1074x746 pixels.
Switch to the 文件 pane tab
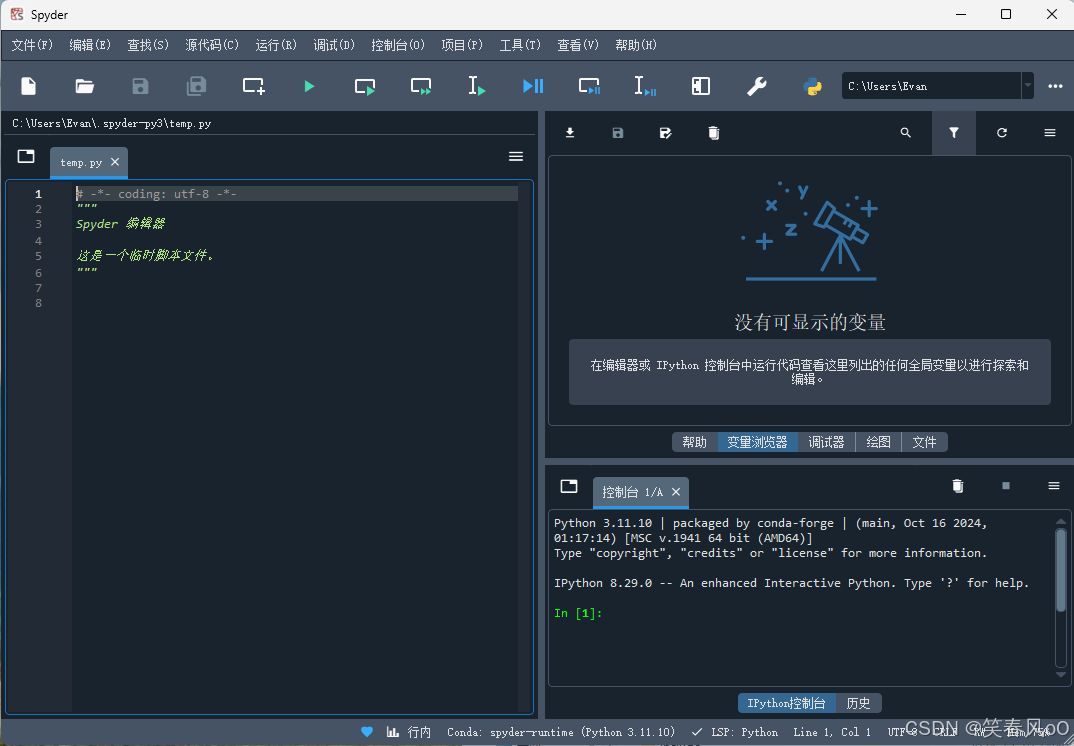[x=924, y=442]
